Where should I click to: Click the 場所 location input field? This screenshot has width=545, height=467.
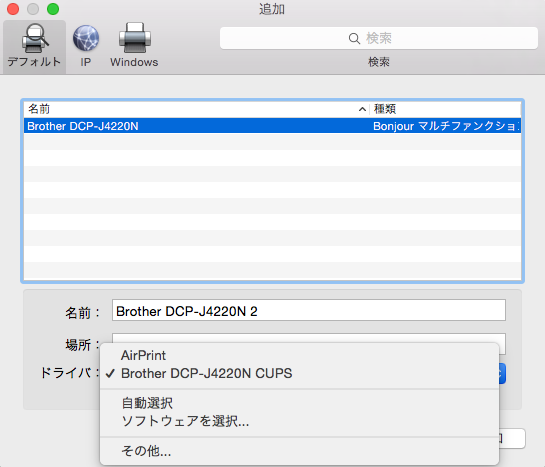(x=309, y=339)
